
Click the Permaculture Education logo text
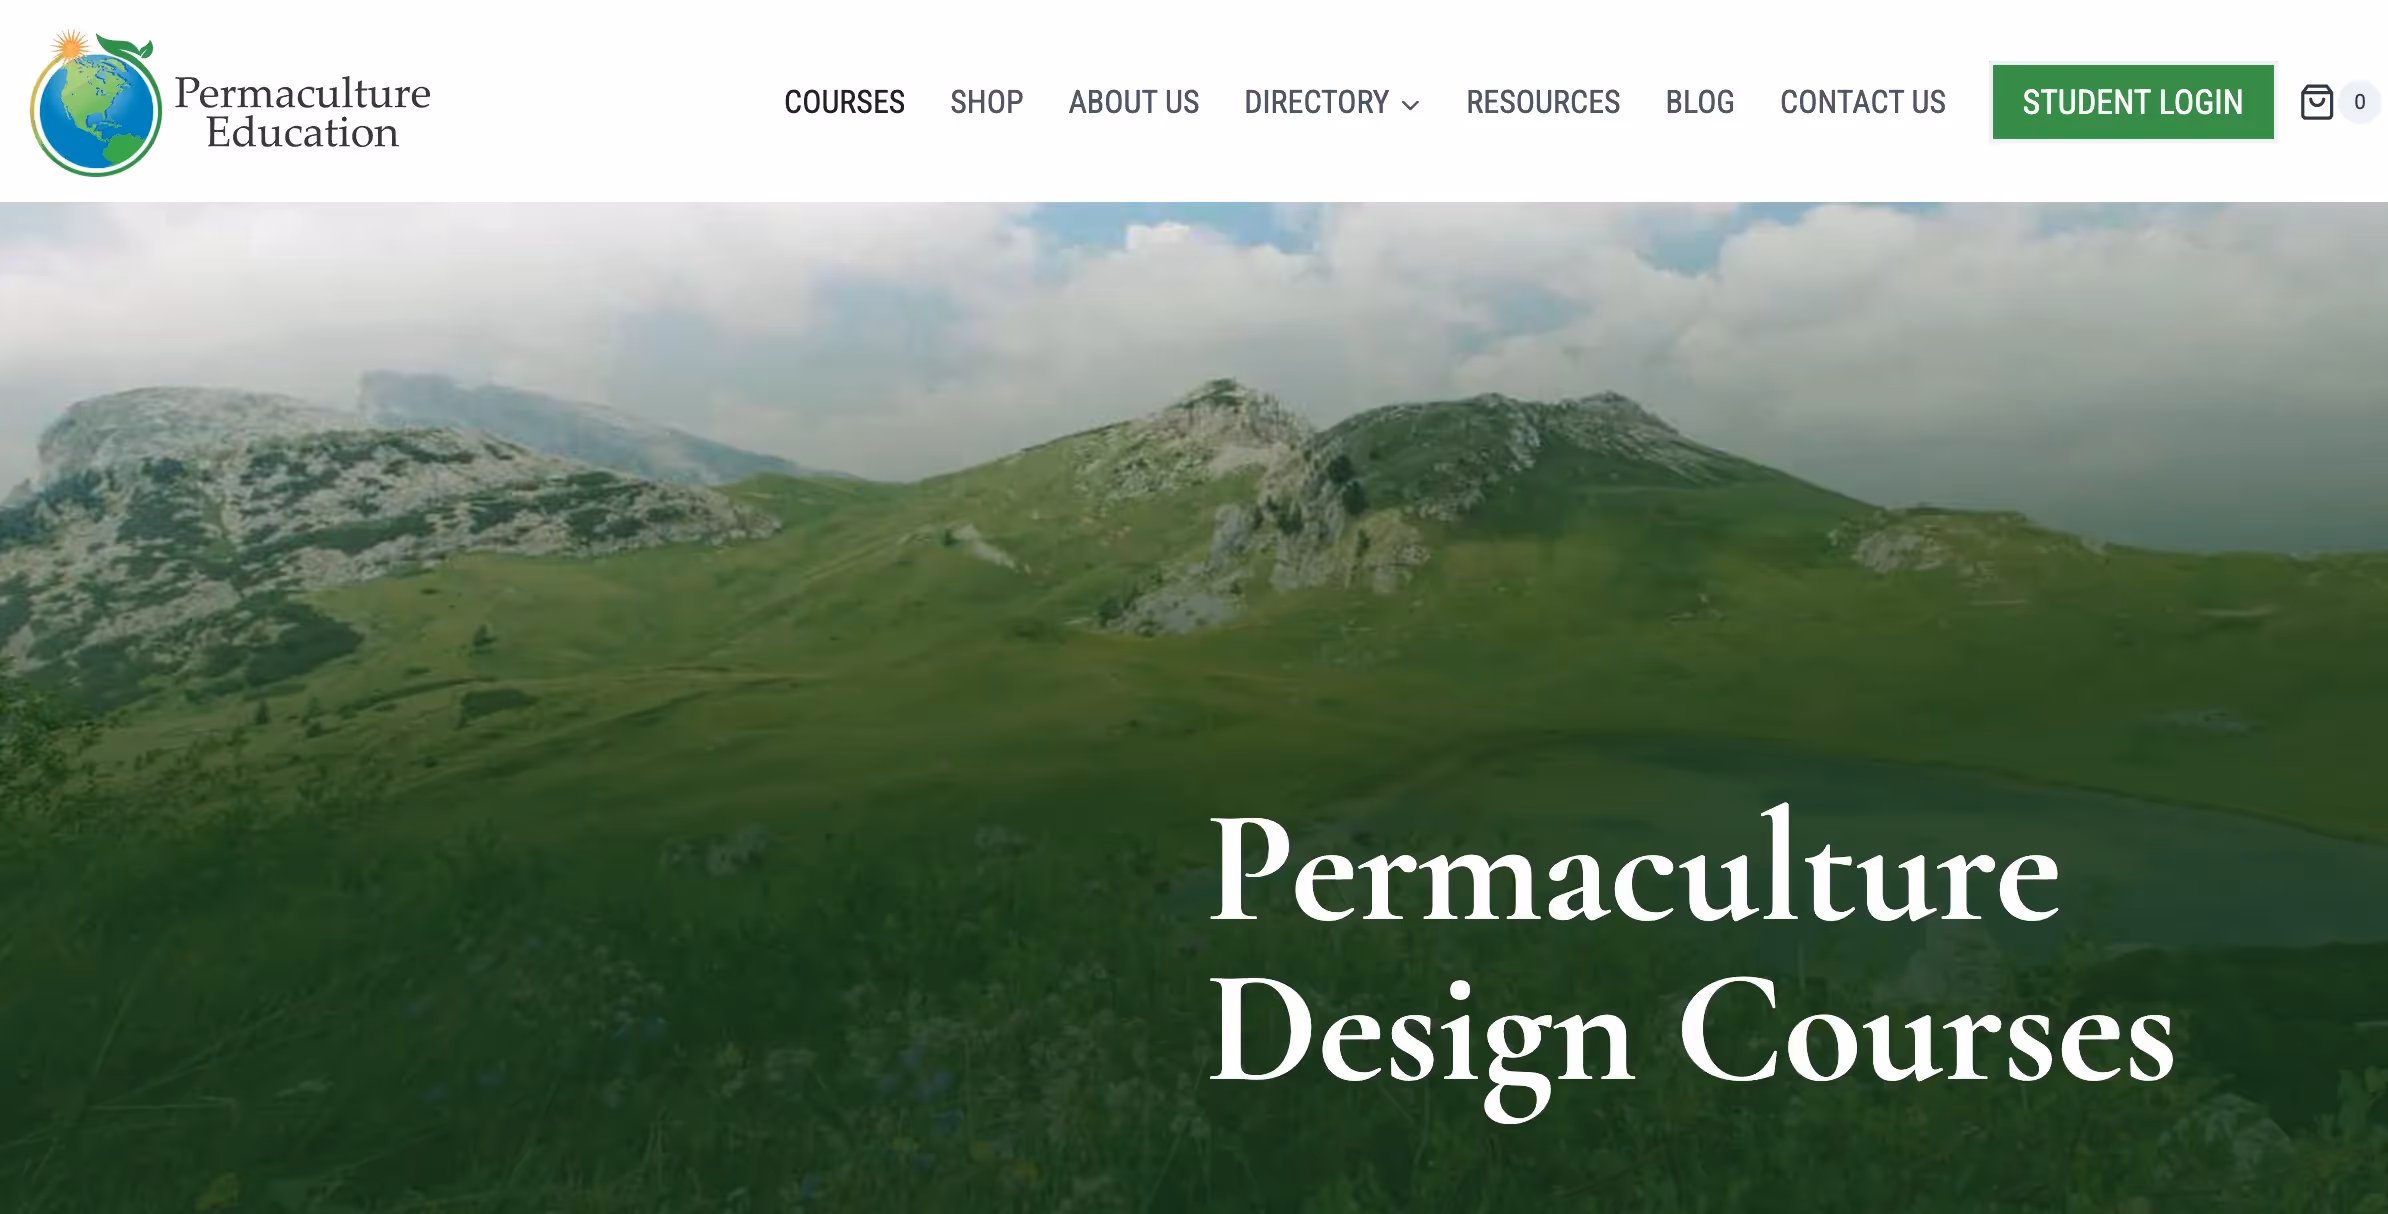302,112
